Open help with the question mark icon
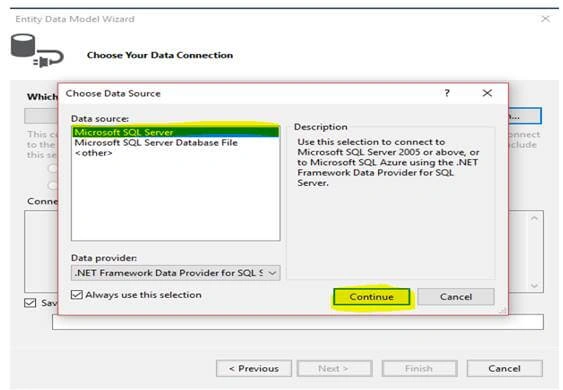 pos(447,93)
